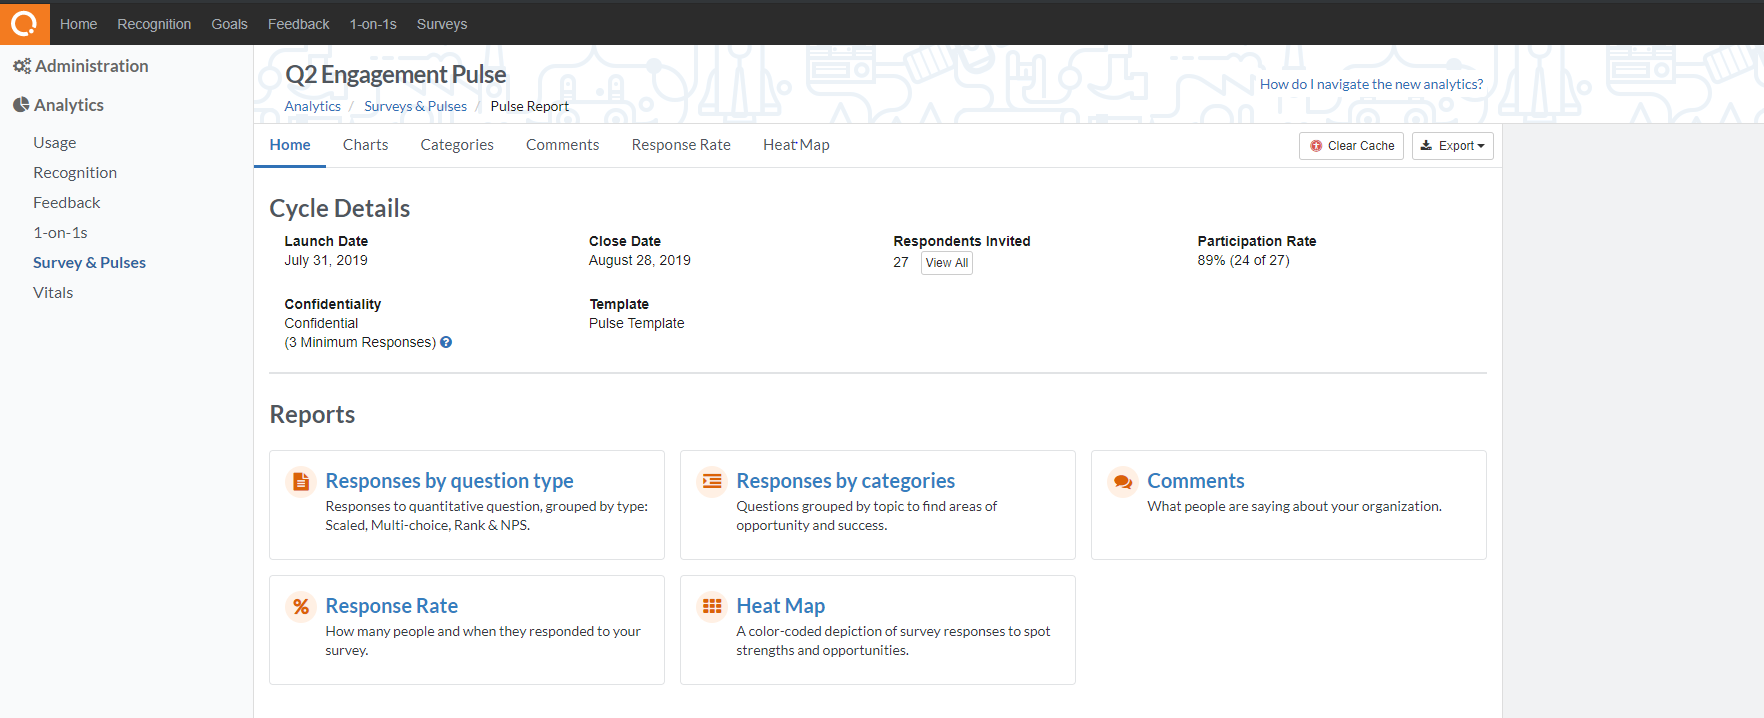Click the Heat Map grid icon
The image size is (1764, 718).
pyautogui.click(x=712, y=606)
